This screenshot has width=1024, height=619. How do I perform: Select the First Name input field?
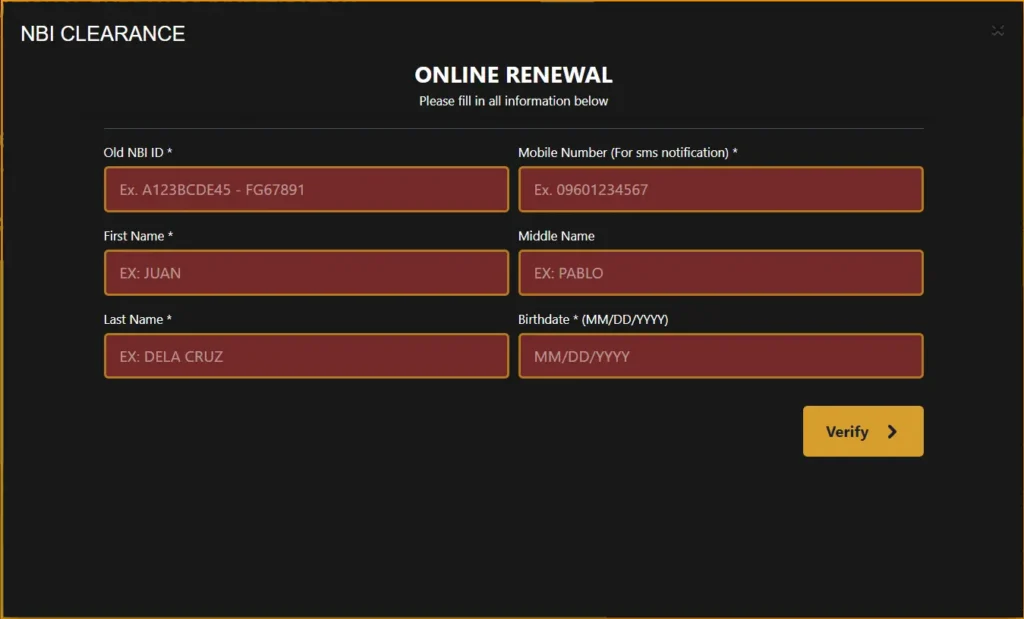coord(305,272)
